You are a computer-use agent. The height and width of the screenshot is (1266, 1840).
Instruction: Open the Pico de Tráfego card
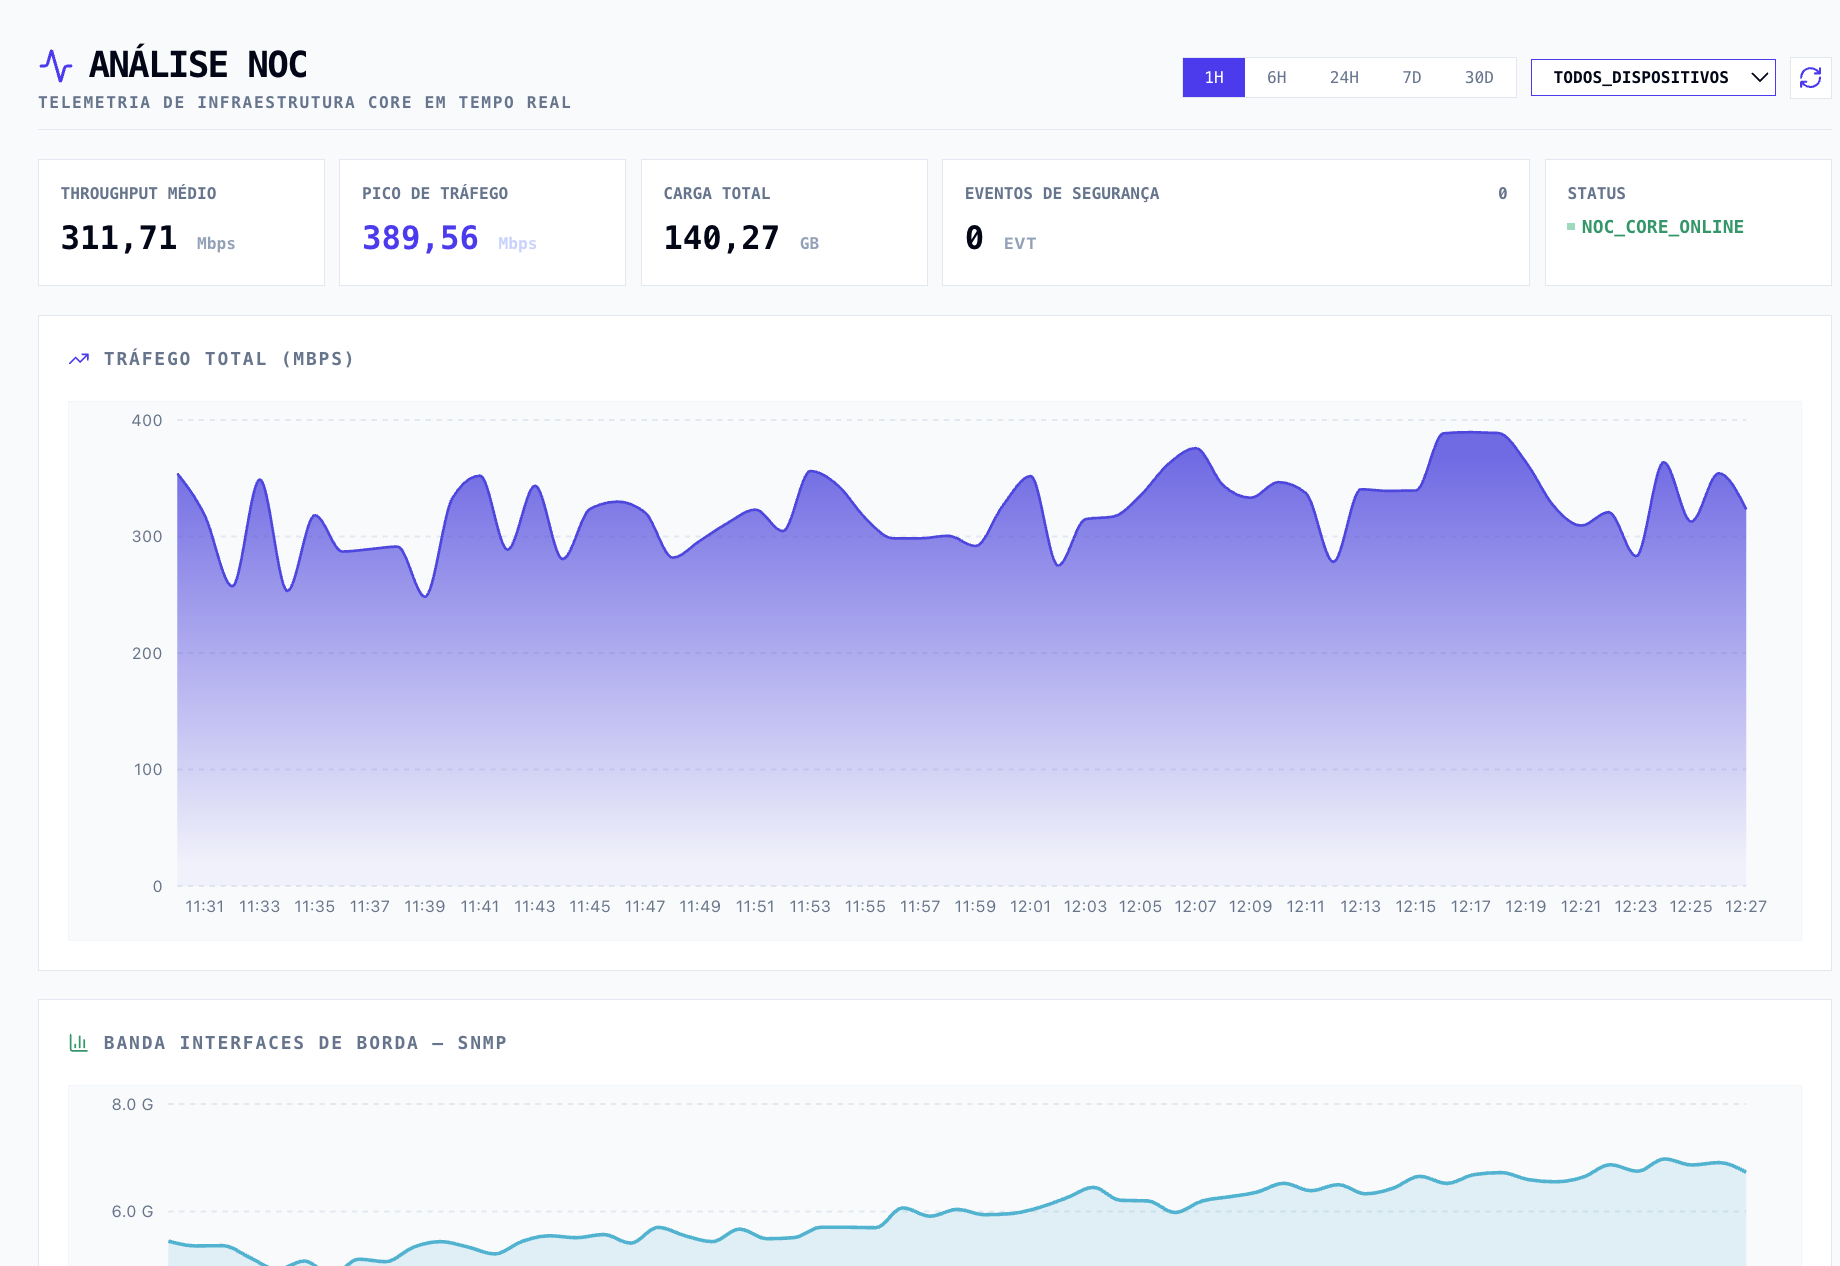pyautogui.click(x=482, y=222)
